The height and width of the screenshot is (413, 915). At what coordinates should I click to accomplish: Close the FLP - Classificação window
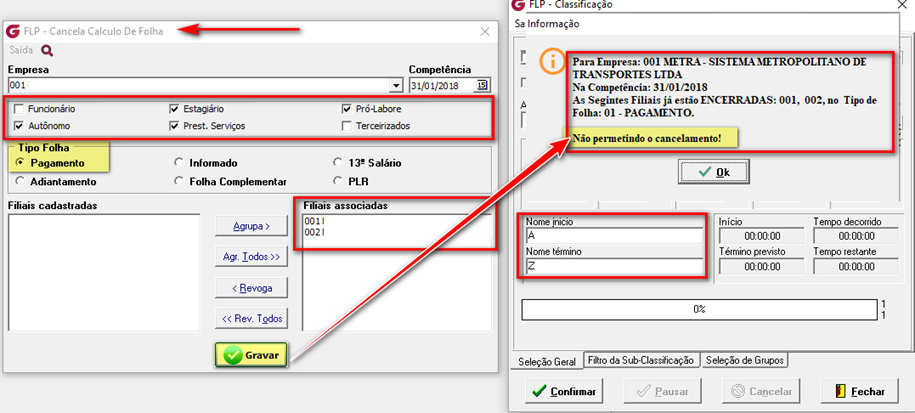point(902,4)
